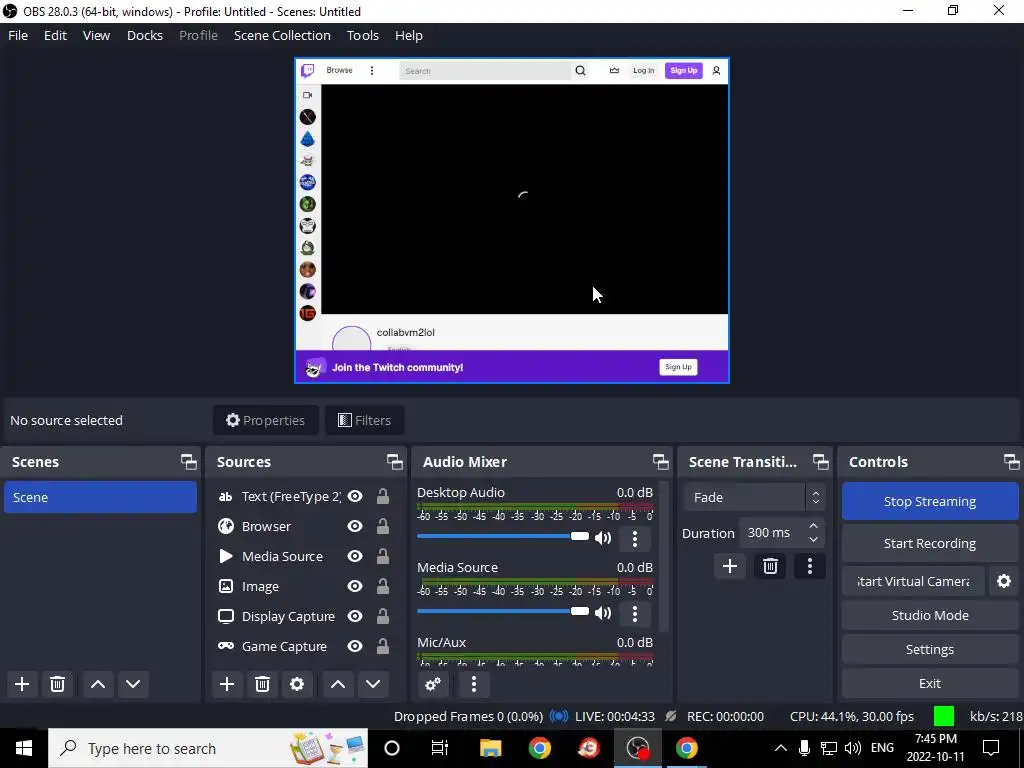The height and width of the screenshot is (768, 1024).
Task: Undock the Scene Transitions panel
Action: click(820, 462)
